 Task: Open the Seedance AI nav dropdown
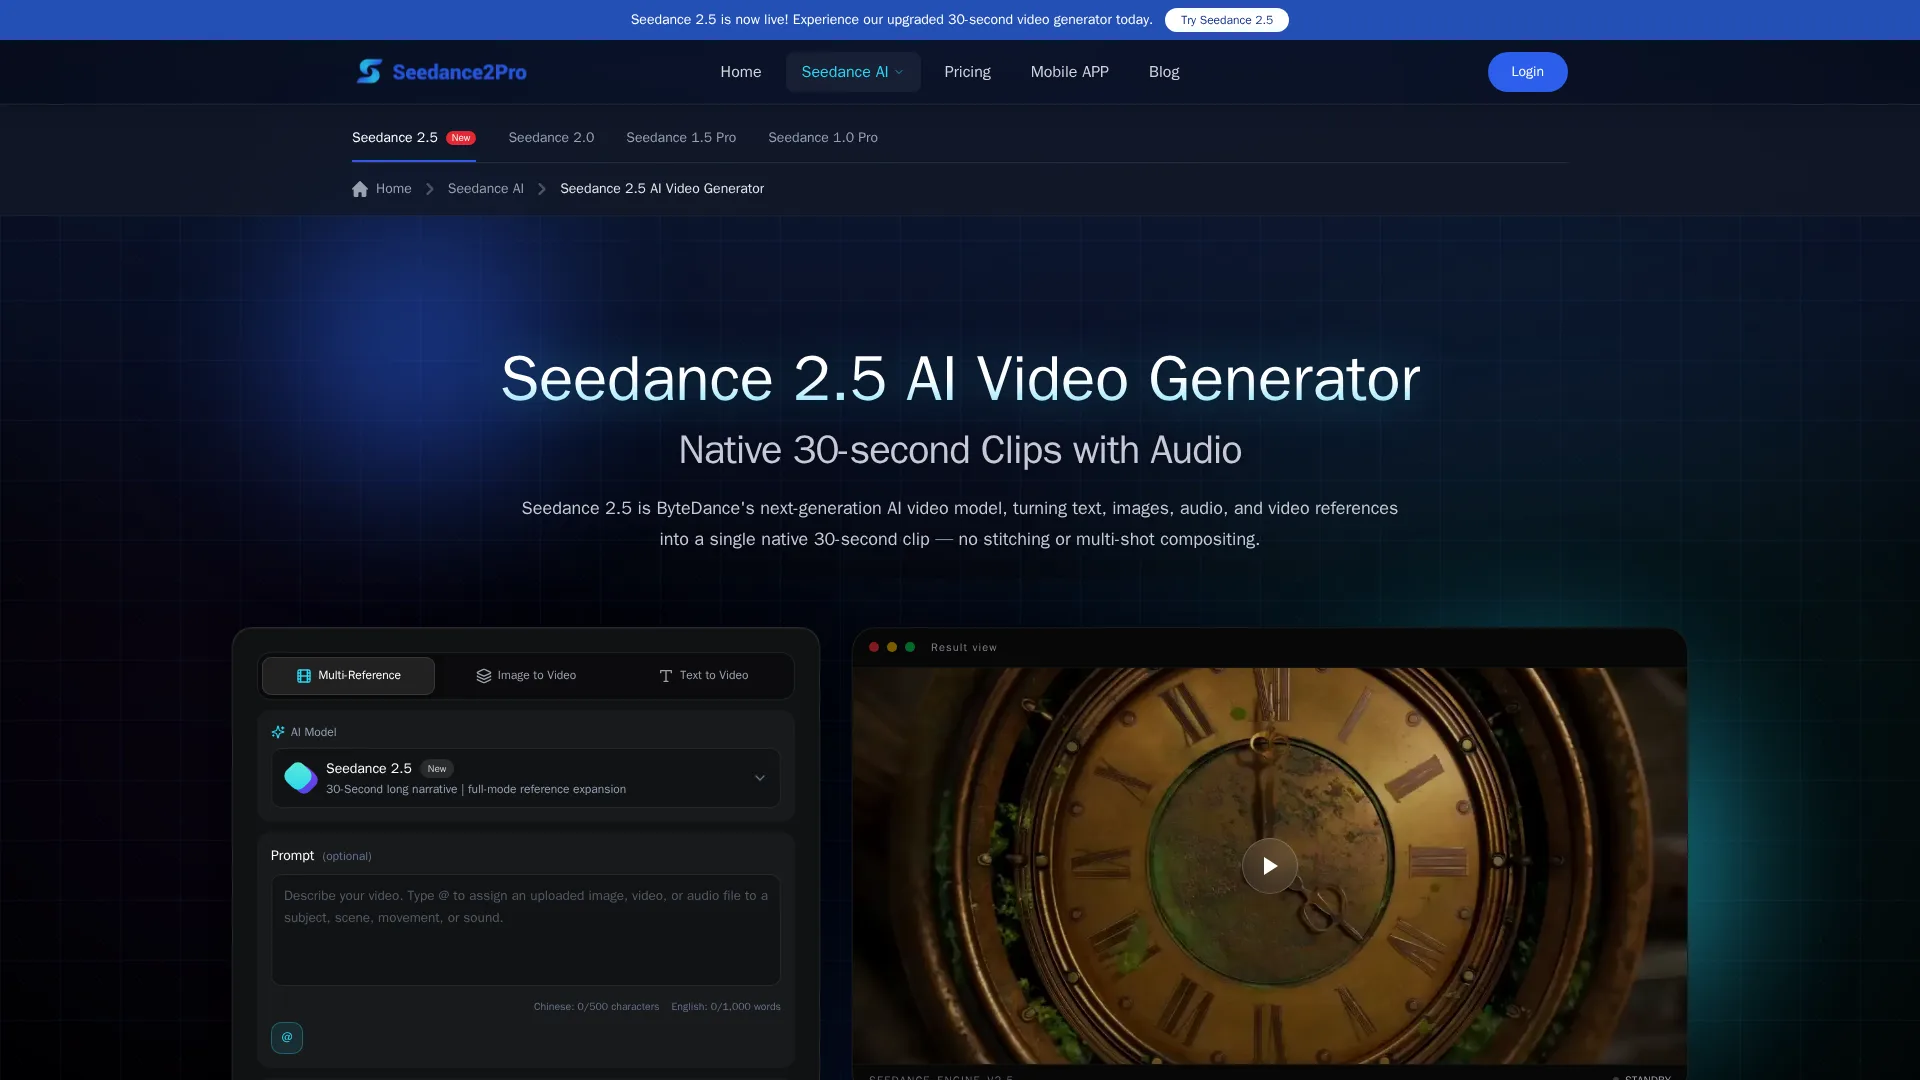tap(853, 72)
